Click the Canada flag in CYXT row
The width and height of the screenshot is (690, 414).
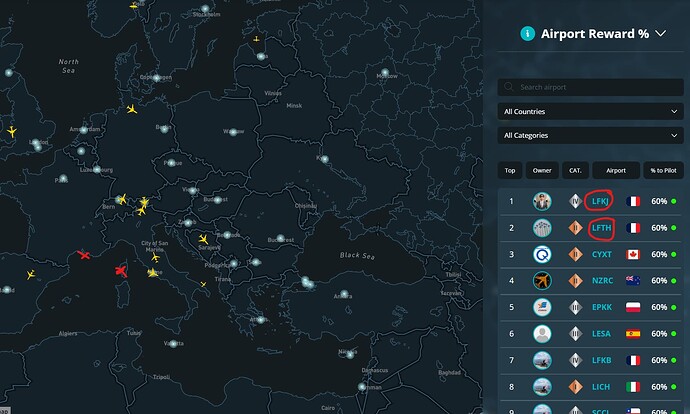pyautogui.click(x=632, y=255)
